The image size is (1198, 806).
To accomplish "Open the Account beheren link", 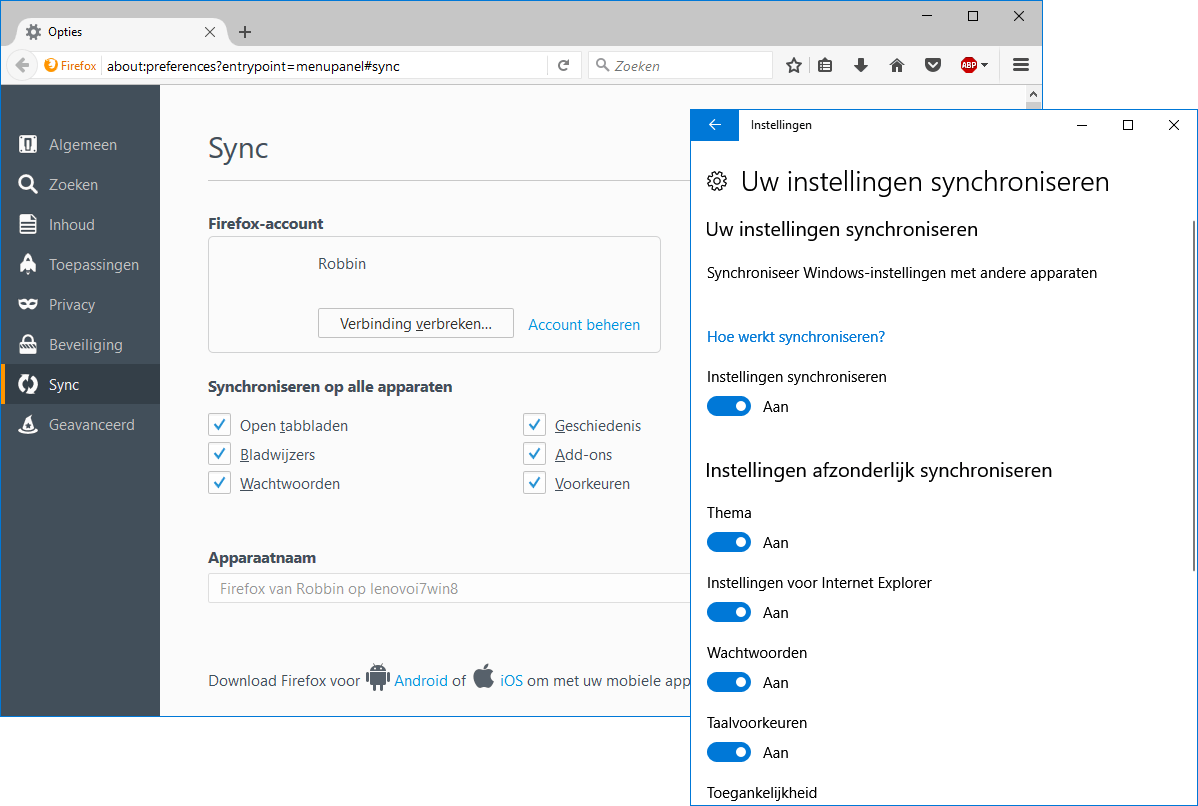I will (x=584, y=324).
